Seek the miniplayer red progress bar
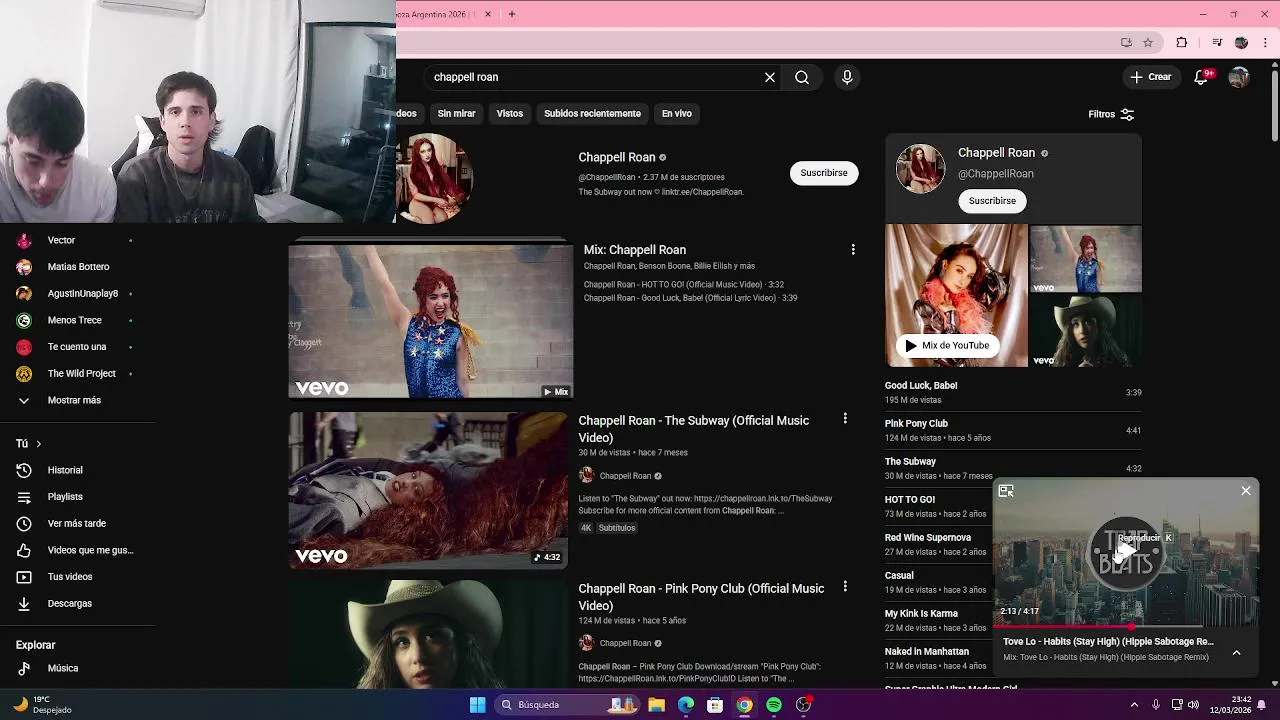The image size is (1280, 720). [1126, 627]
